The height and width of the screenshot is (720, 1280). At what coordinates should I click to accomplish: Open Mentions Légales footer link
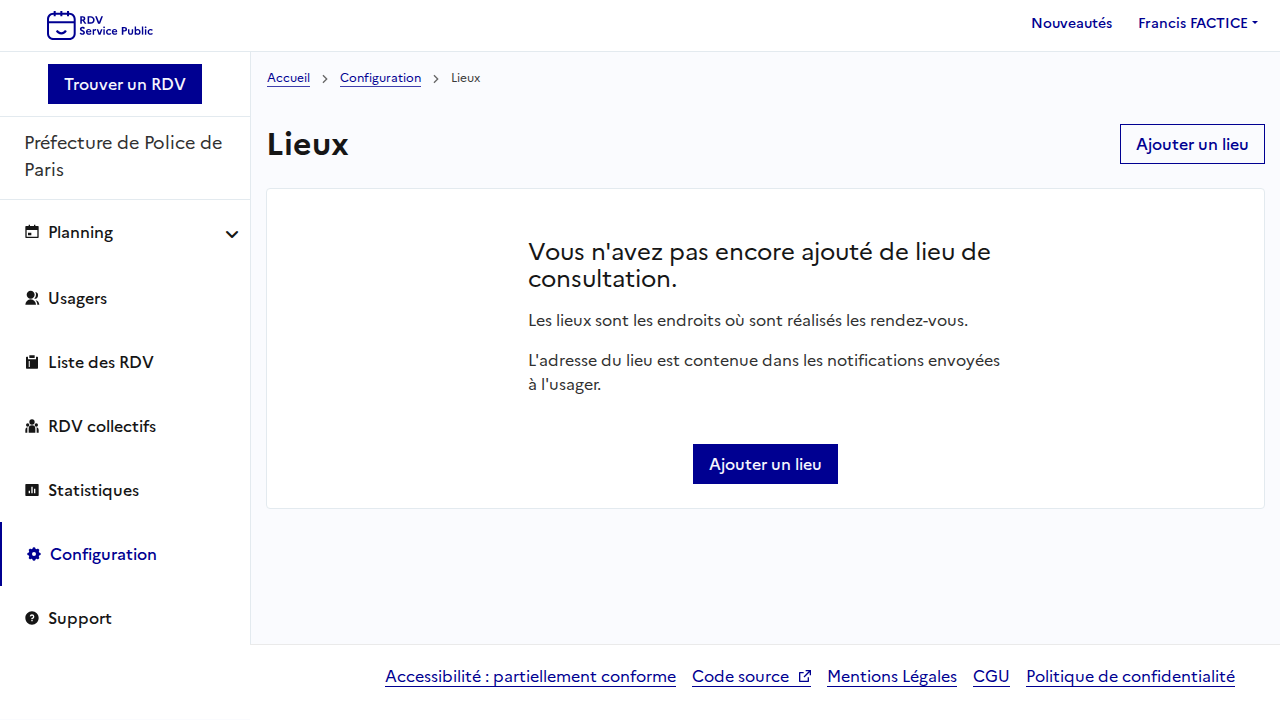tap(892, 676)
